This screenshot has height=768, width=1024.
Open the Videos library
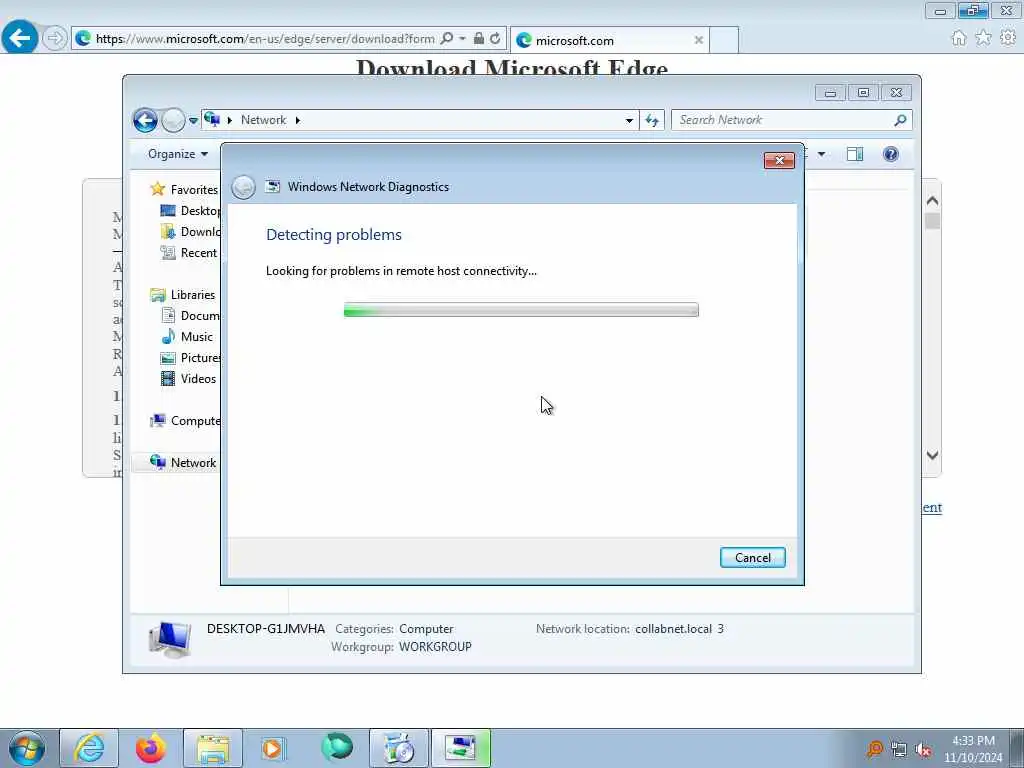(188, 379)
